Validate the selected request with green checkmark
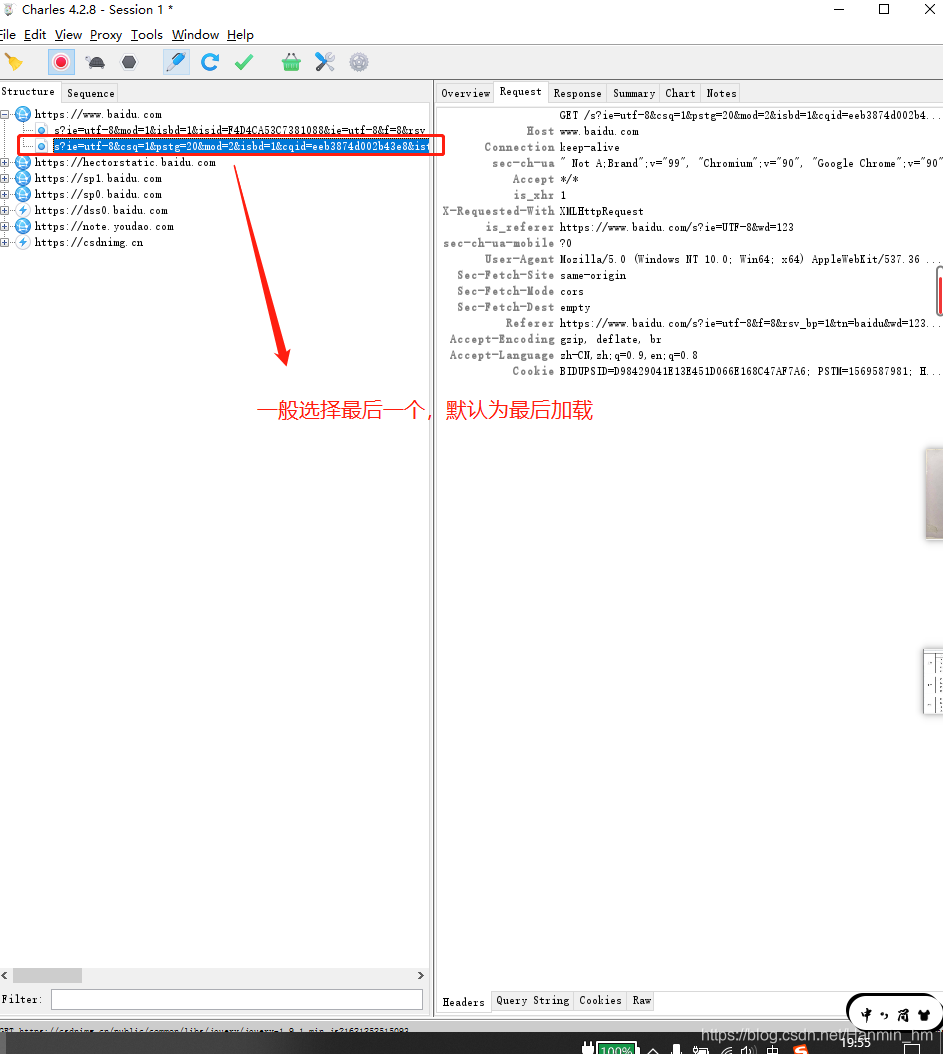This screenshot has height=1054, width=943. pyautogui.click(x=244, y=63)
